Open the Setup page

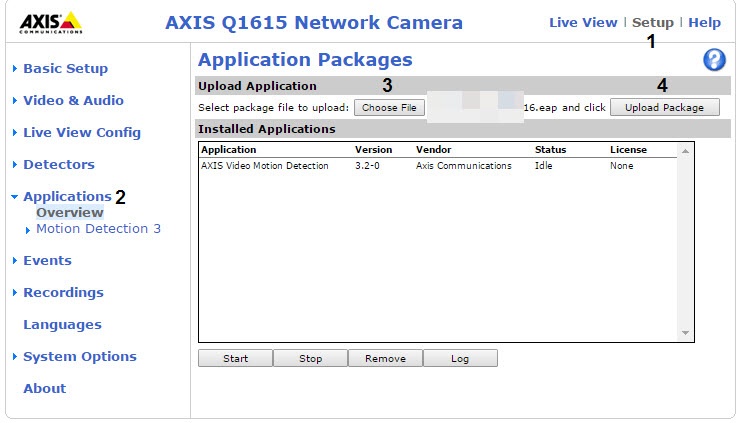(x=653, y=23)
